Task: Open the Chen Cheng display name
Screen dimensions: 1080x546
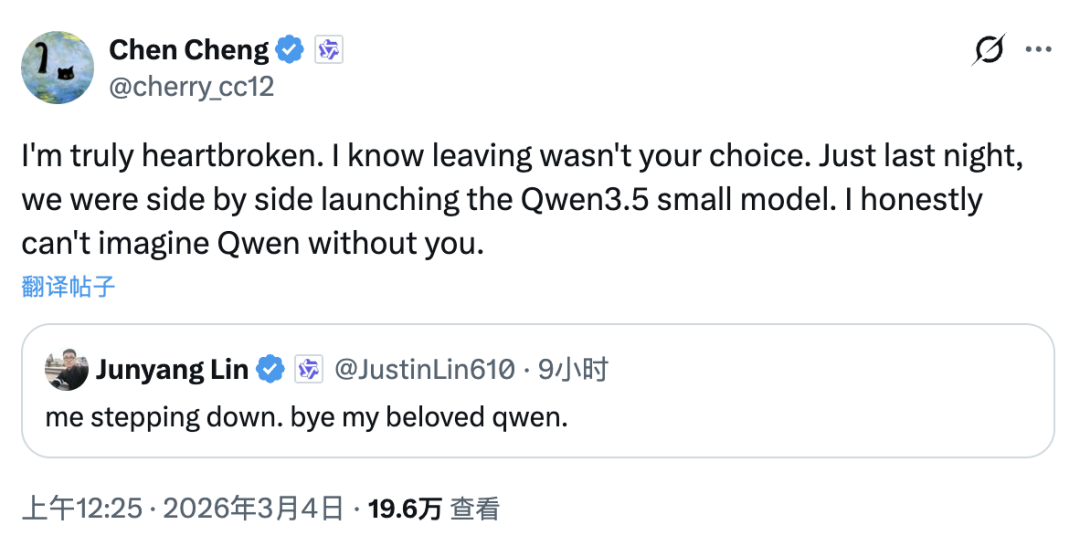Action: coord(188,50)
